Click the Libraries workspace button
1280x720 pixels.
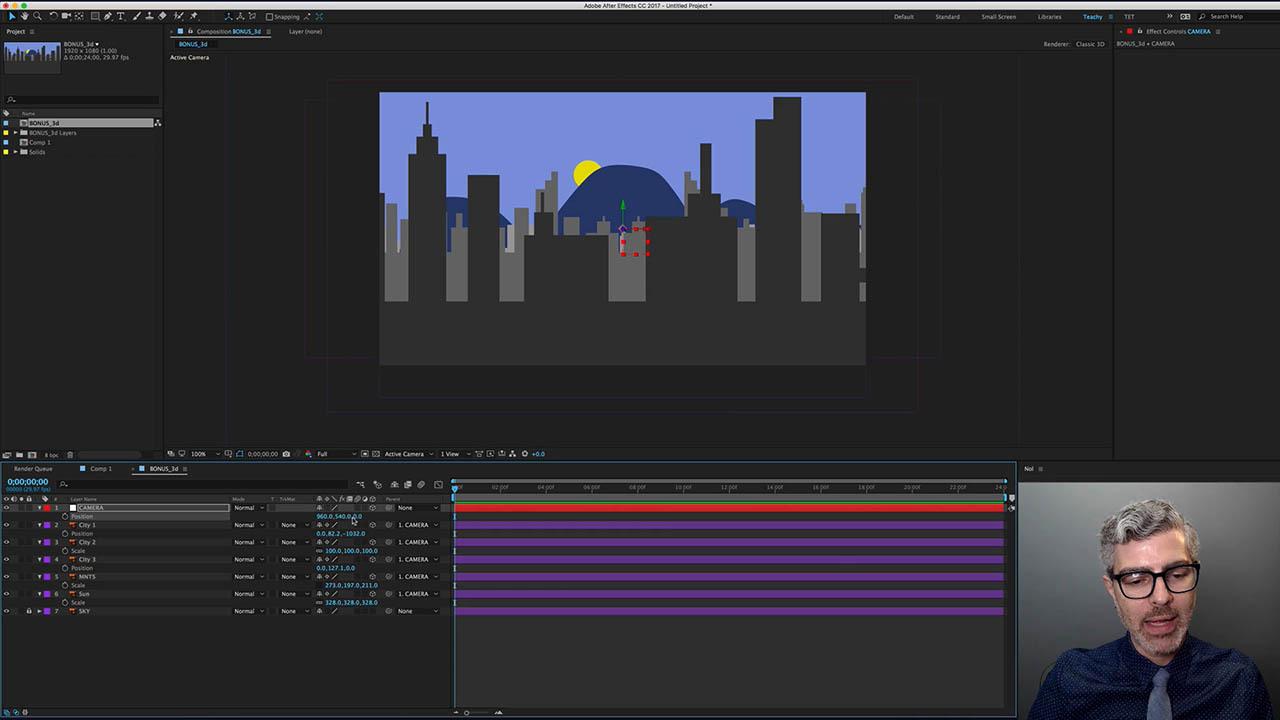click(x=1050, y=16)
